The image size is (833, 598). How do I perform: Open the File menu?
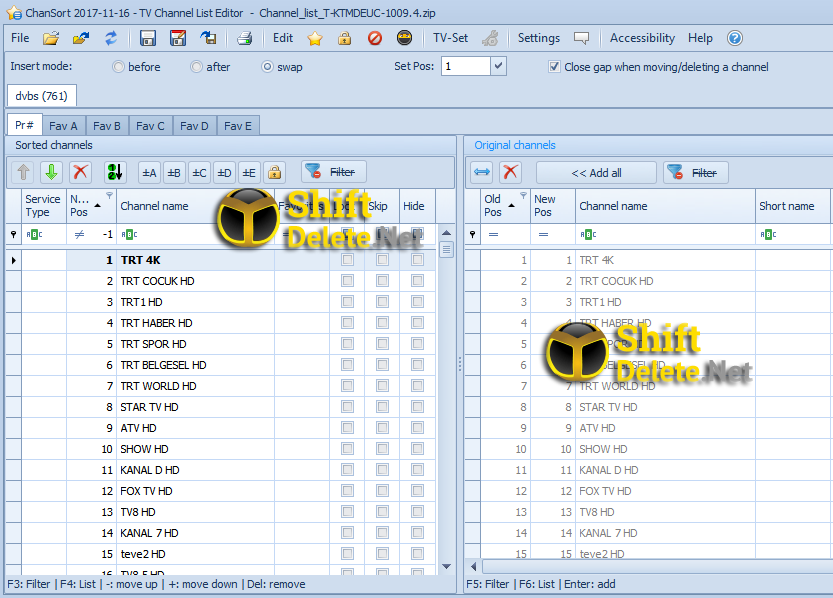(20, 38)
